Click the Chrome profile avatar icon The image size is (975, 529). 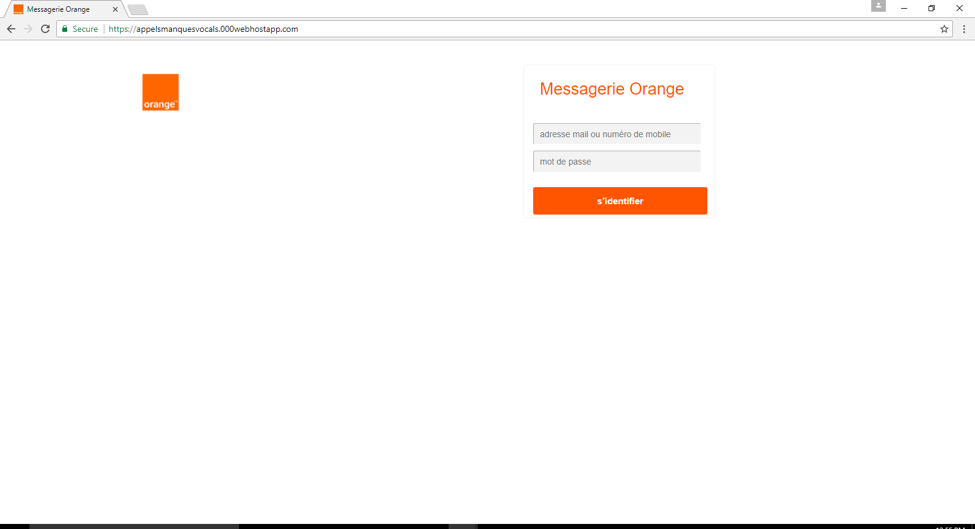click(878, 6)
